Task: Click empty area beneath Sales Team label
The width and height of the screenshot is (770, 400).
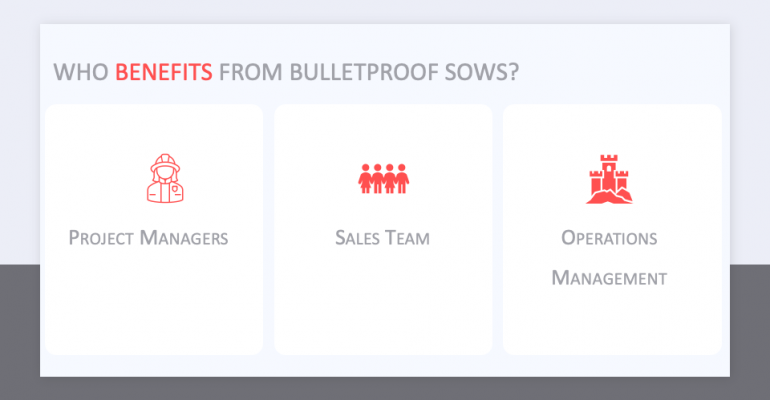Action: 383,305
